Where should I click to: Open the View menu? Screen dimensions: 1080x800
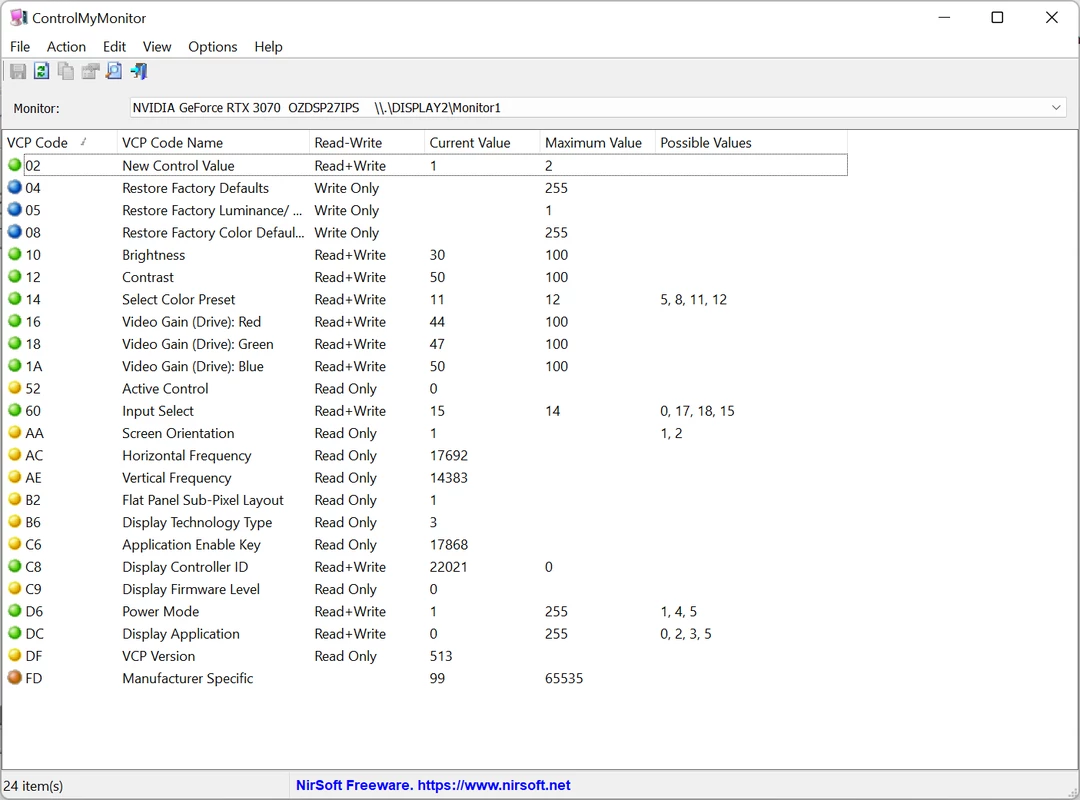tap(157, 46)
